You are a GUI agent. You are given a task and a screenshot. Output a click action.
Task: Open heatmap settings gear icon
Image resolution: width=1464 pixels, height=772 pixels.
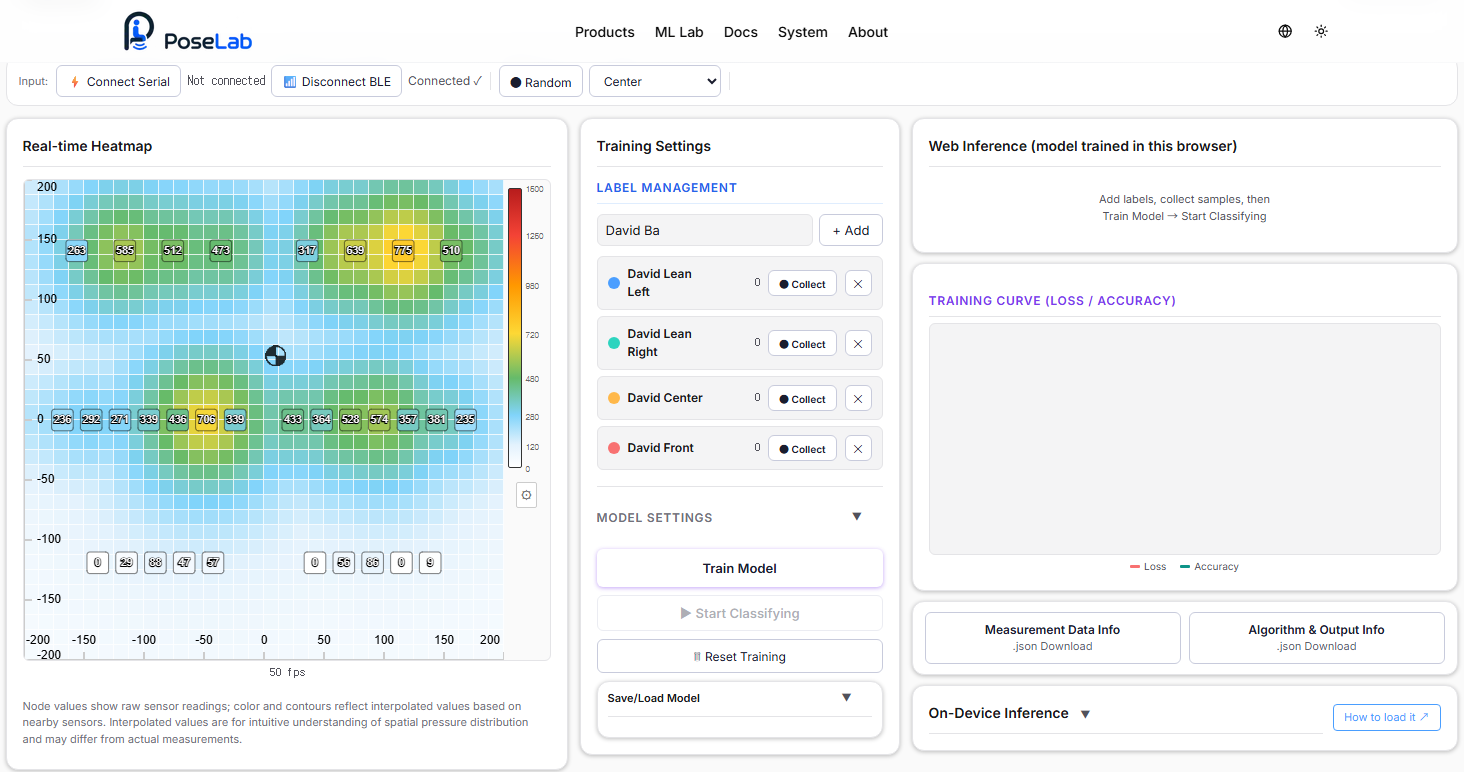pos(527,495)
